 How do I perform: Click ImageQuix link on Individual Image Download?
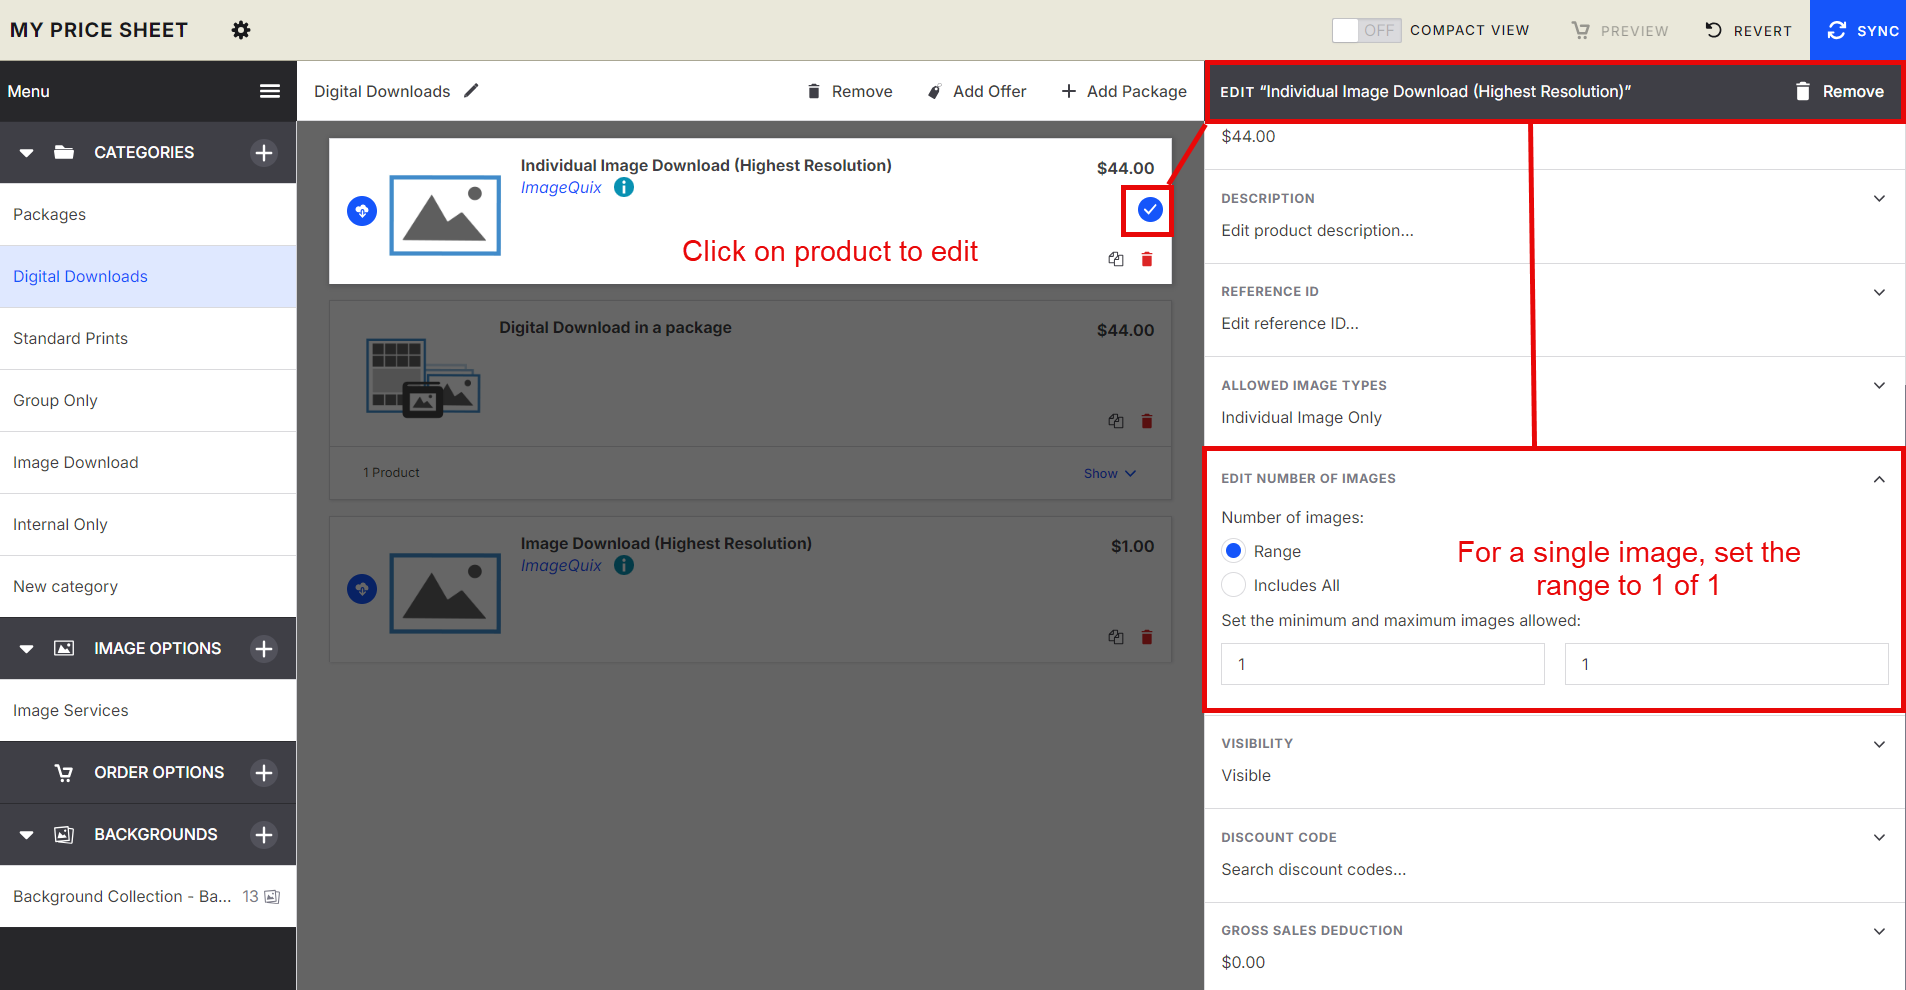tap(561, 188)
